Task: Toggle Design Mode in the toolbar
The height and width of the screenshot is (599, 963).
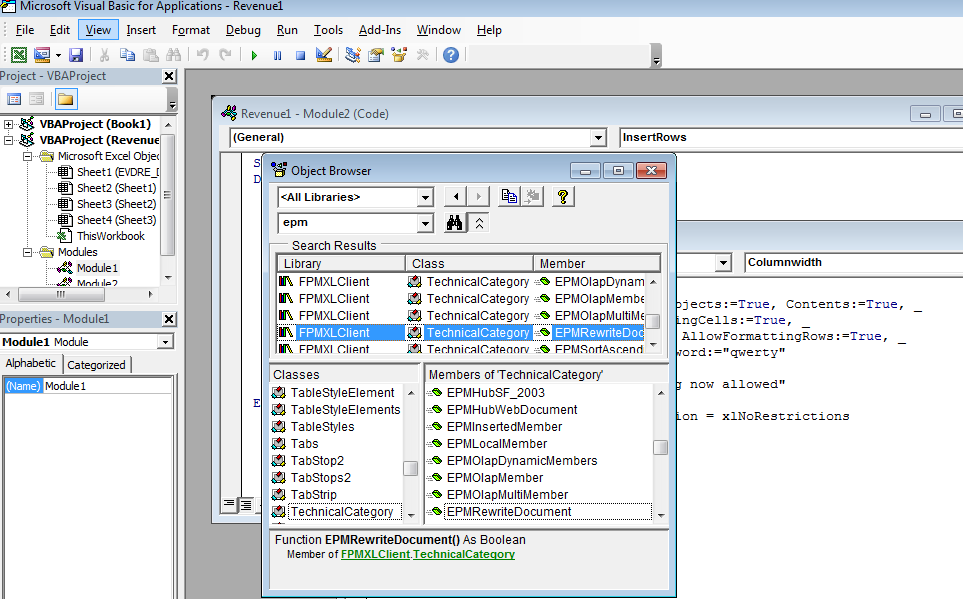Action: pyautogui.click(x=323, y=55)
